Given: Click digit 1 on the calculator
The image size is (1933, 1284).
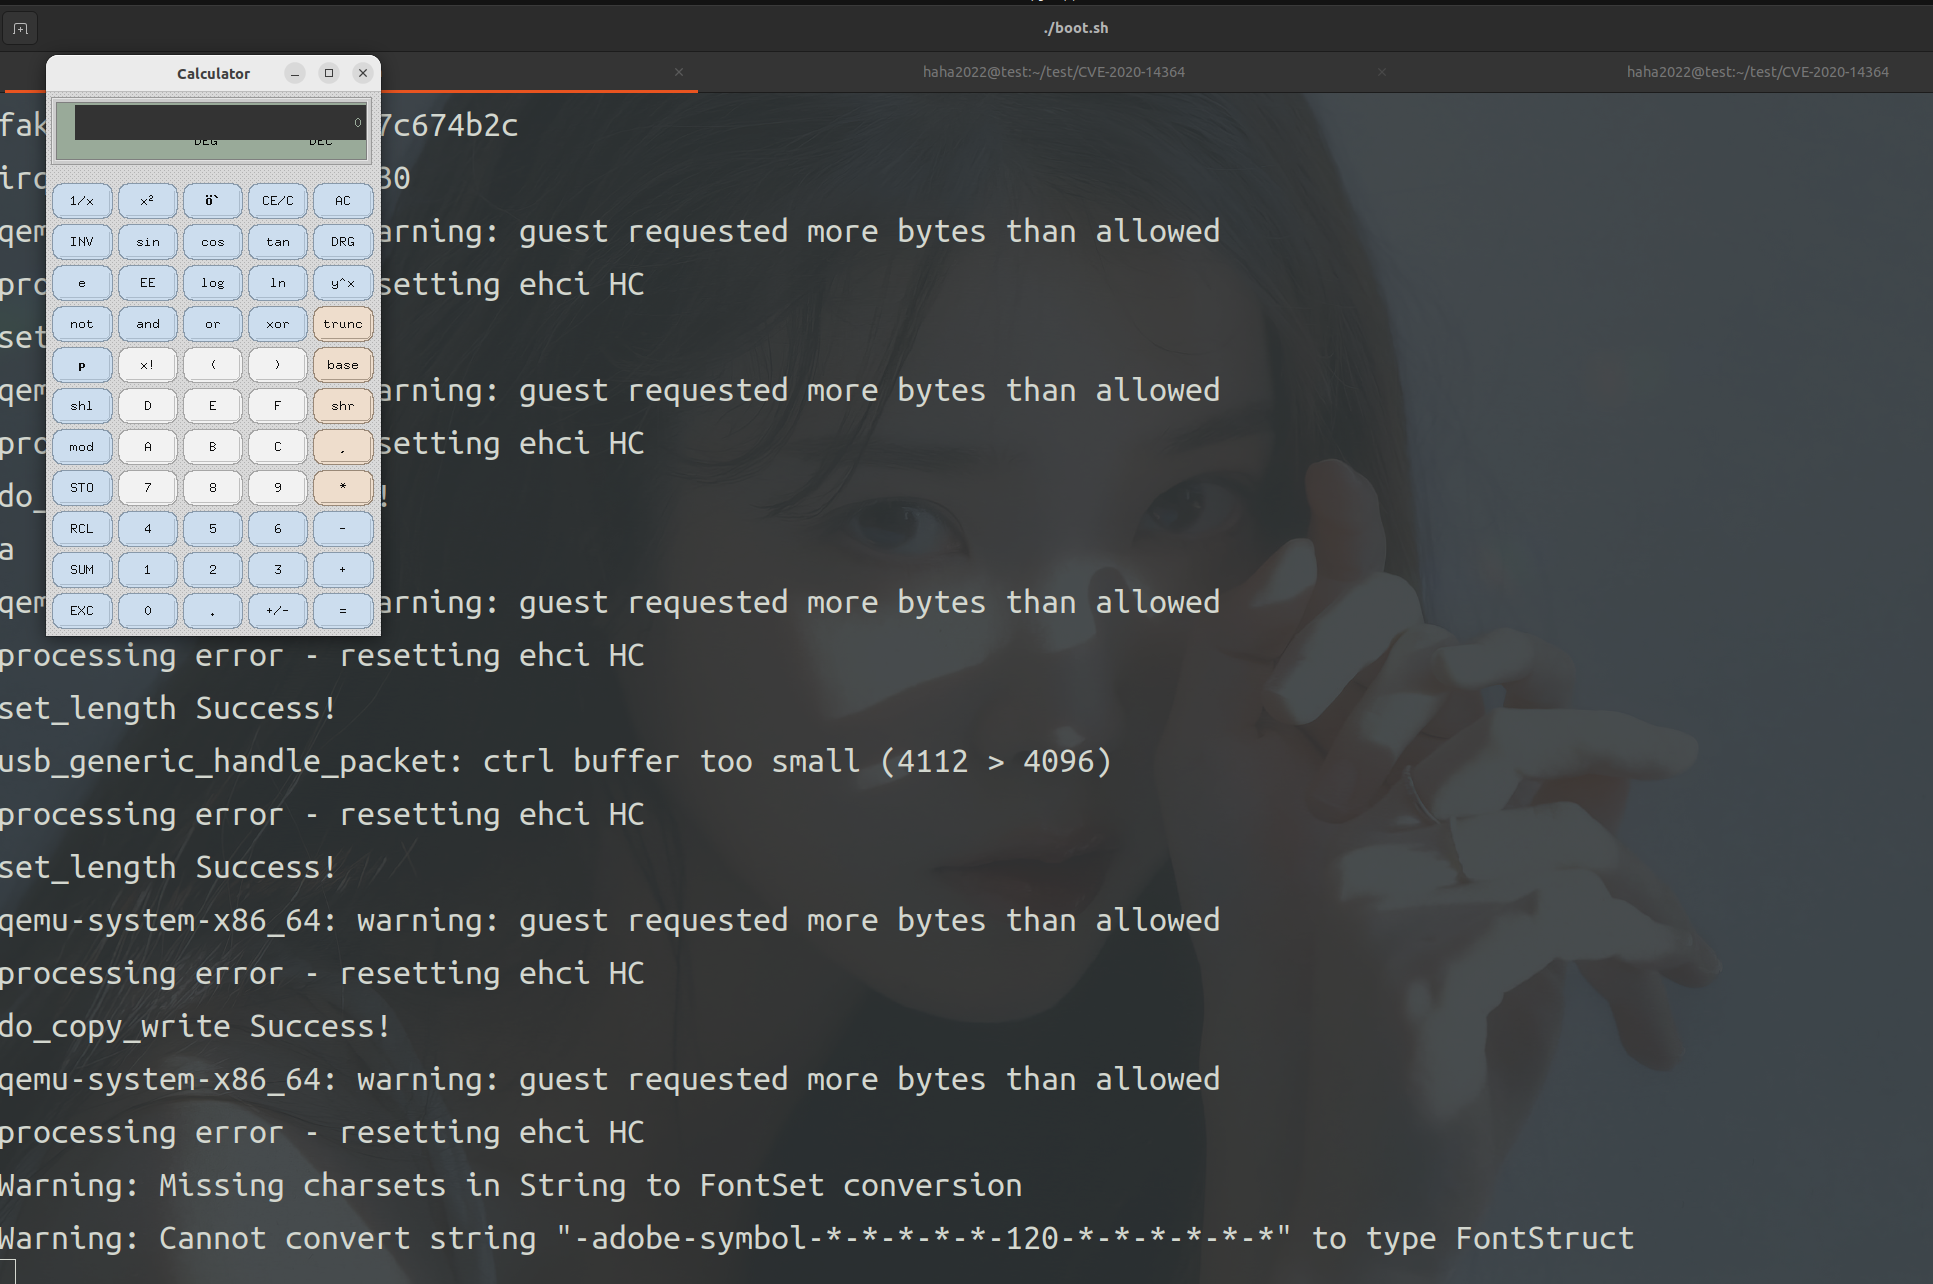Looking at the screenshot, I should (x=147, y=570).
